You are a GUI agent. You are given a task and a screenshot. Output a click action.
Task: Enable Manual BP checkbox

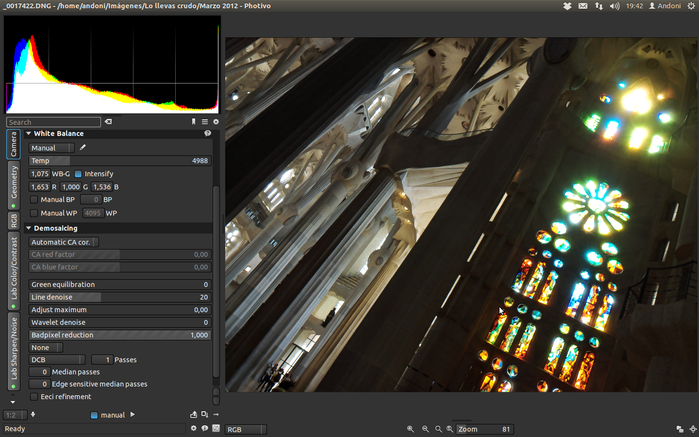coord(34,199)
